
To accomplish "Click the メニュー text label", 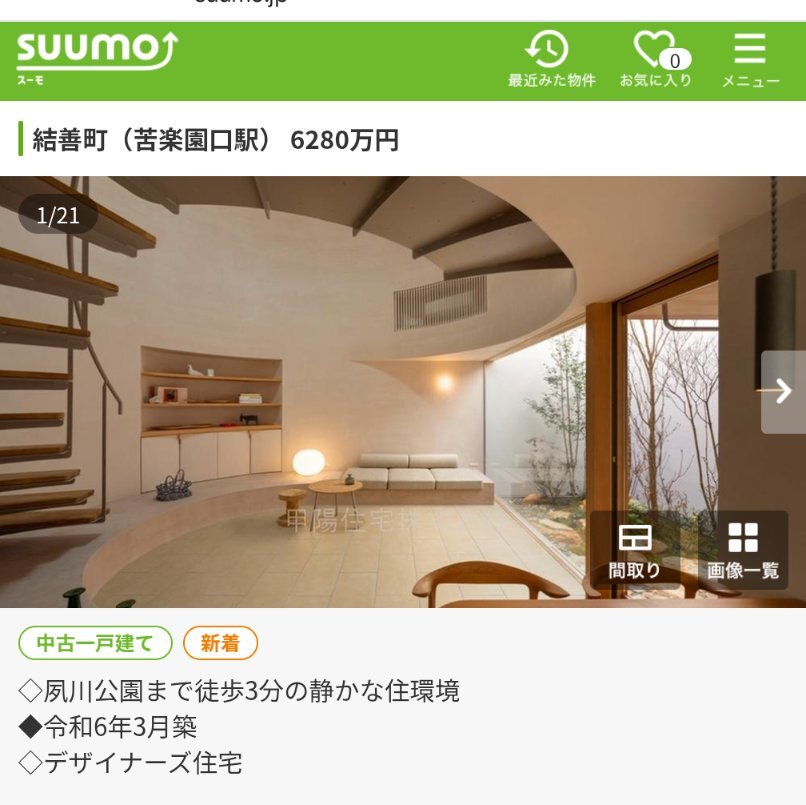I will click(x=751, y=81).
